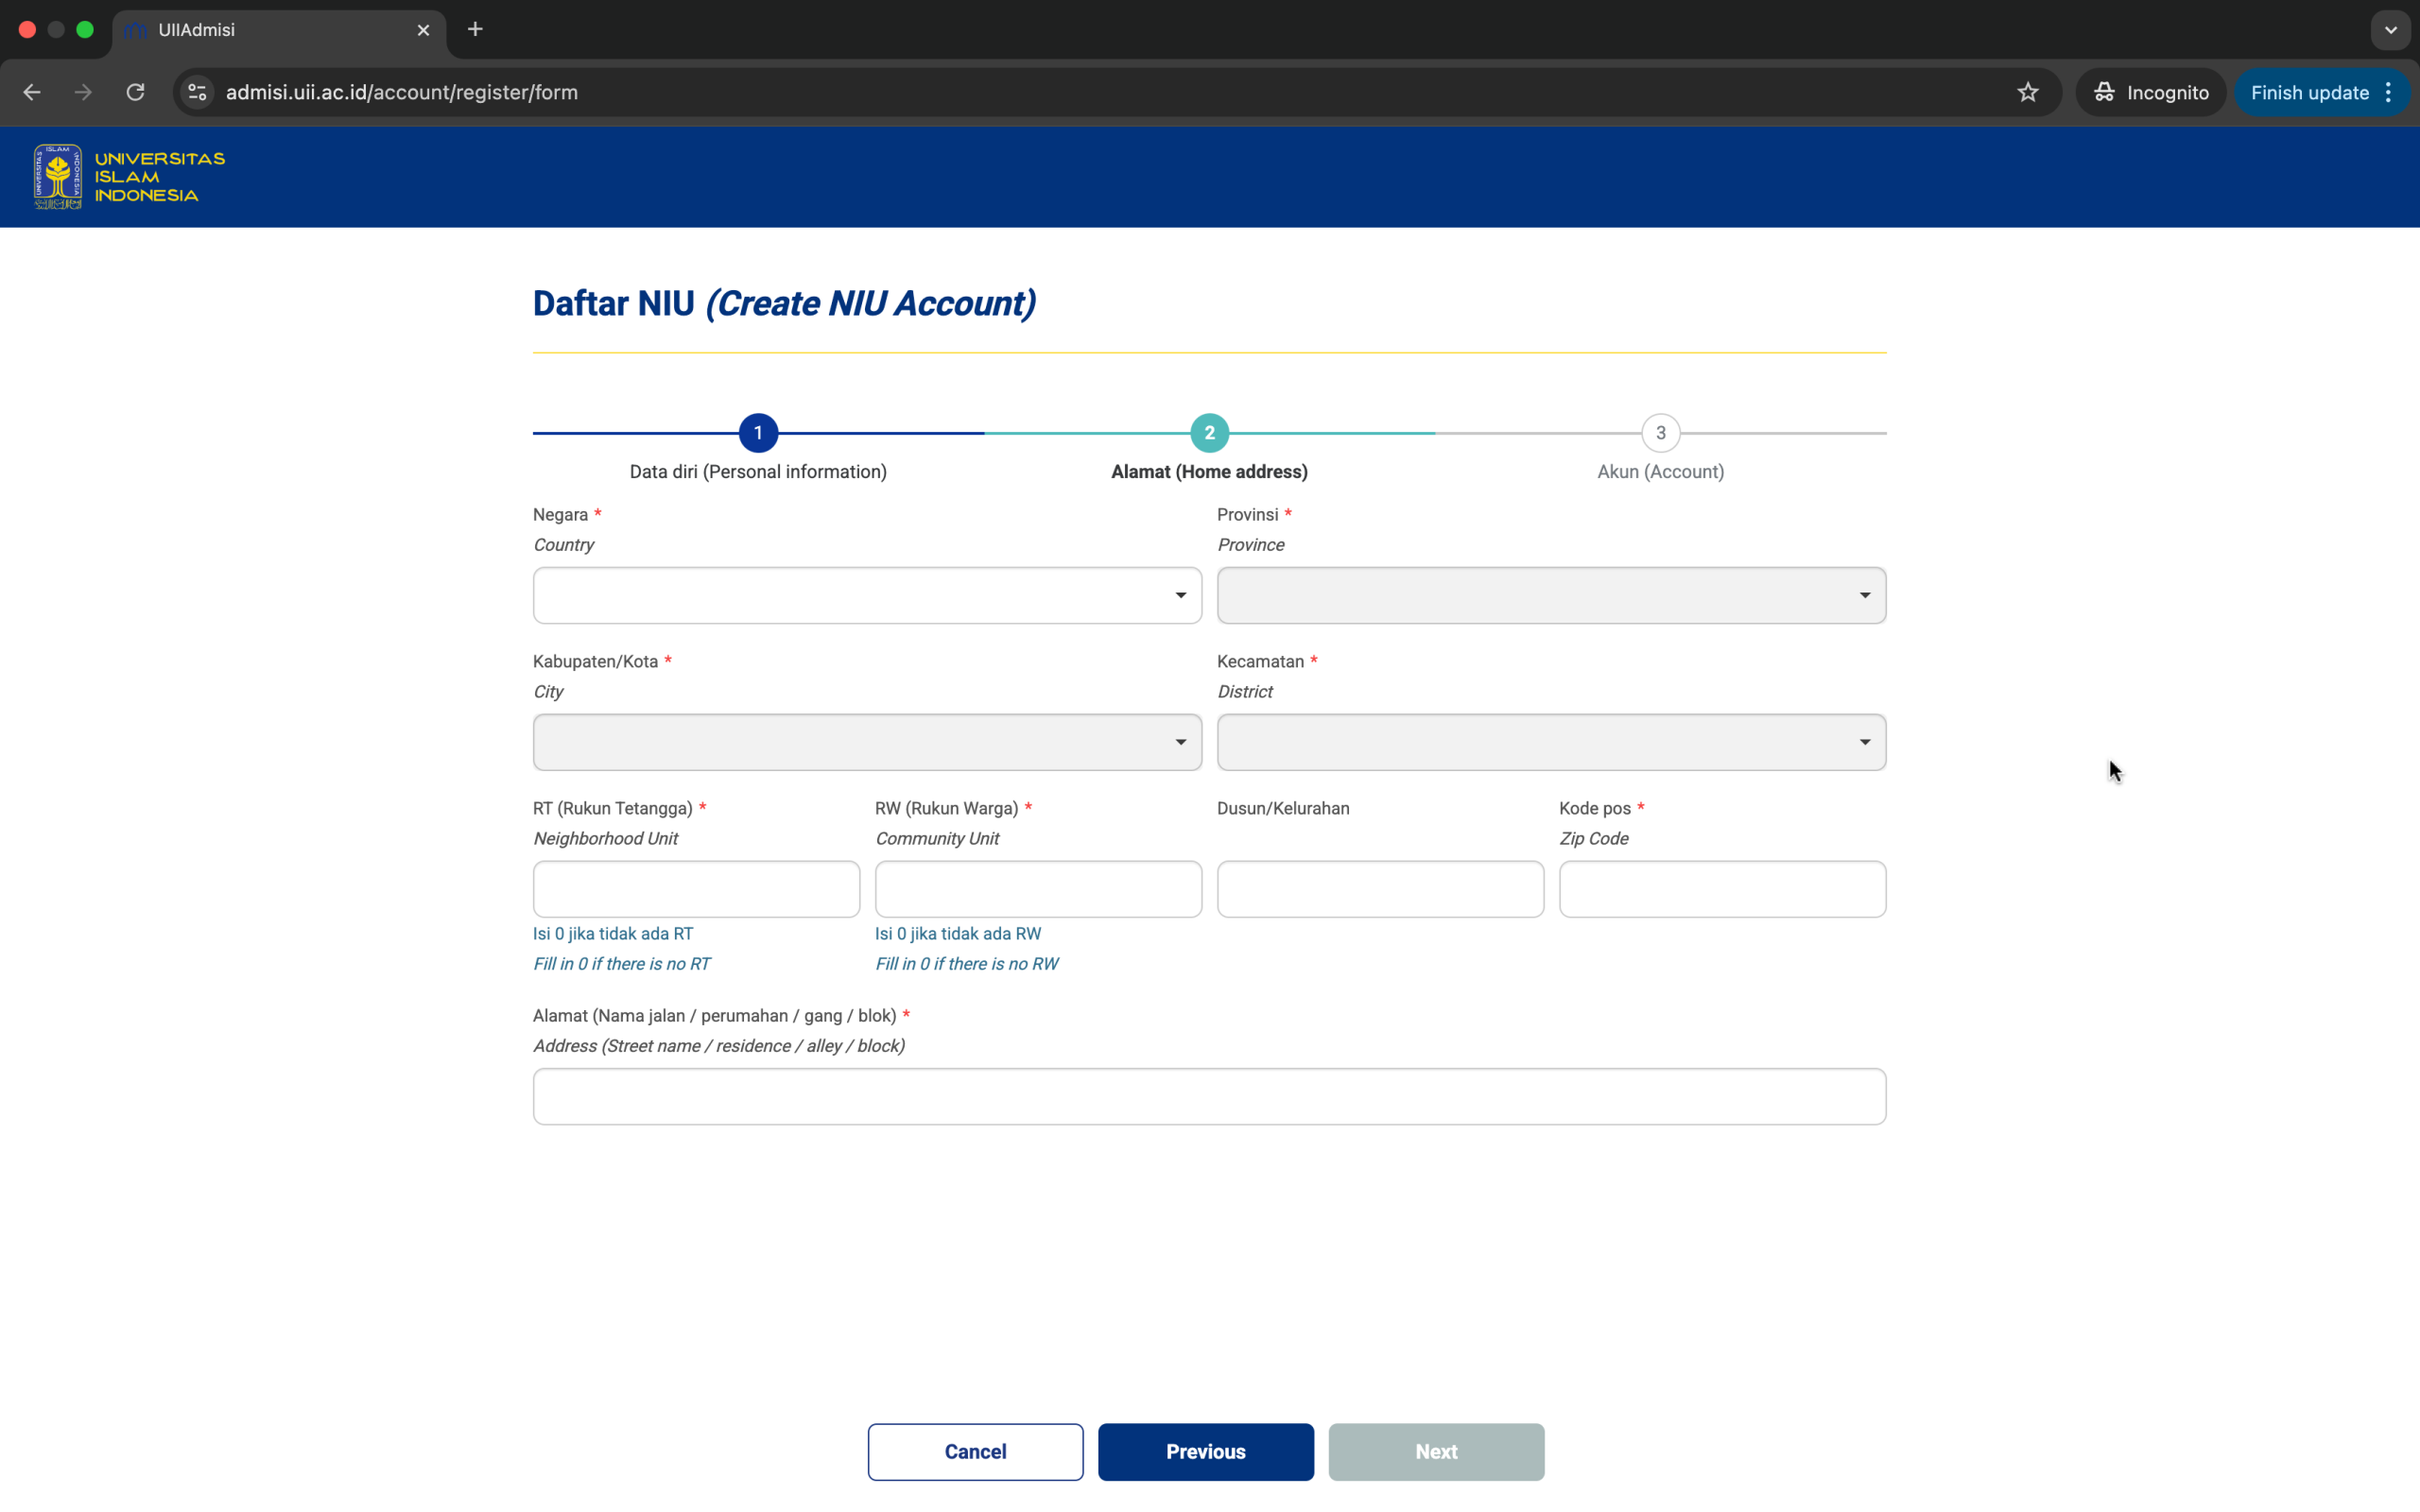2420x1512 pixels.
Task: Click the Previous button
Action: click(x=1205, y=1451)
